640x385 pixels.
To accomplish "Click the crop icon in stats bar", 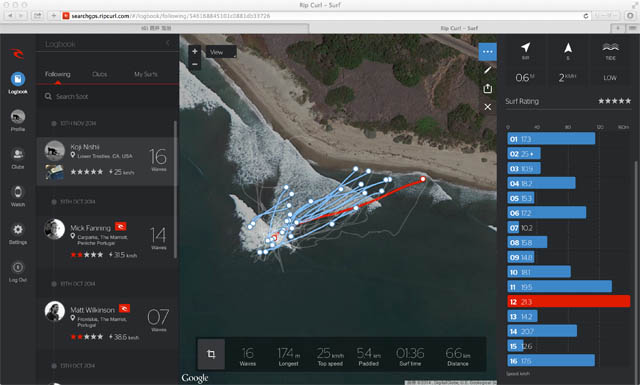I will [211, 354].
